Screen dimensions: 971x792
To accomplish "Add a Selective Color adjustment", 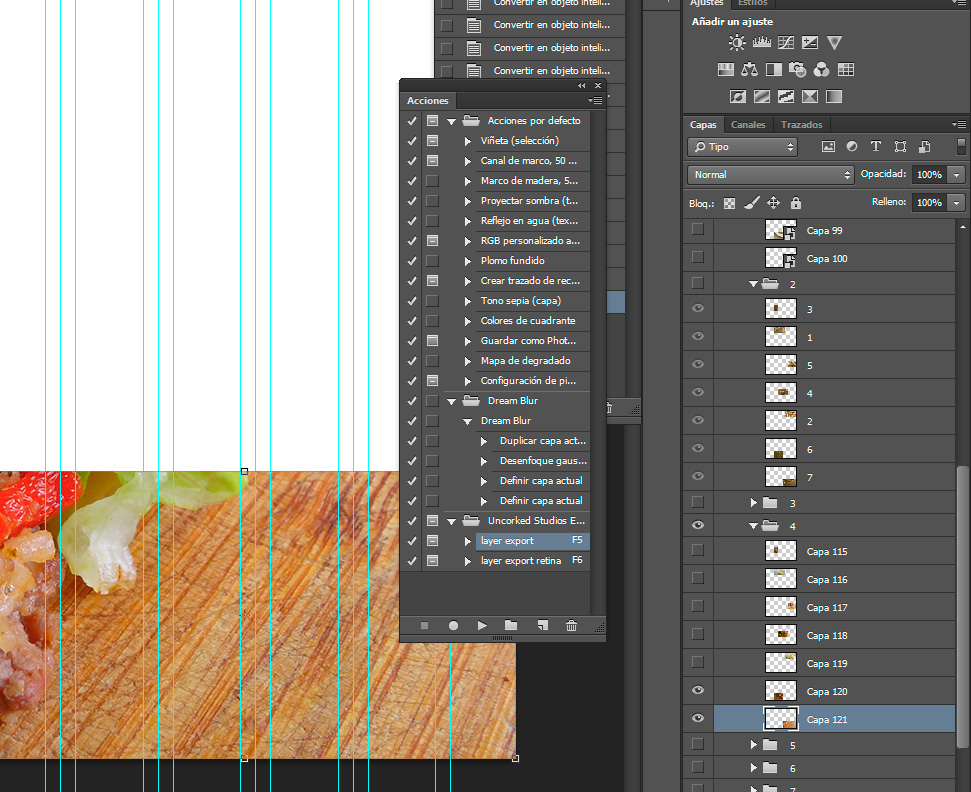I will [x=810, y=97].
